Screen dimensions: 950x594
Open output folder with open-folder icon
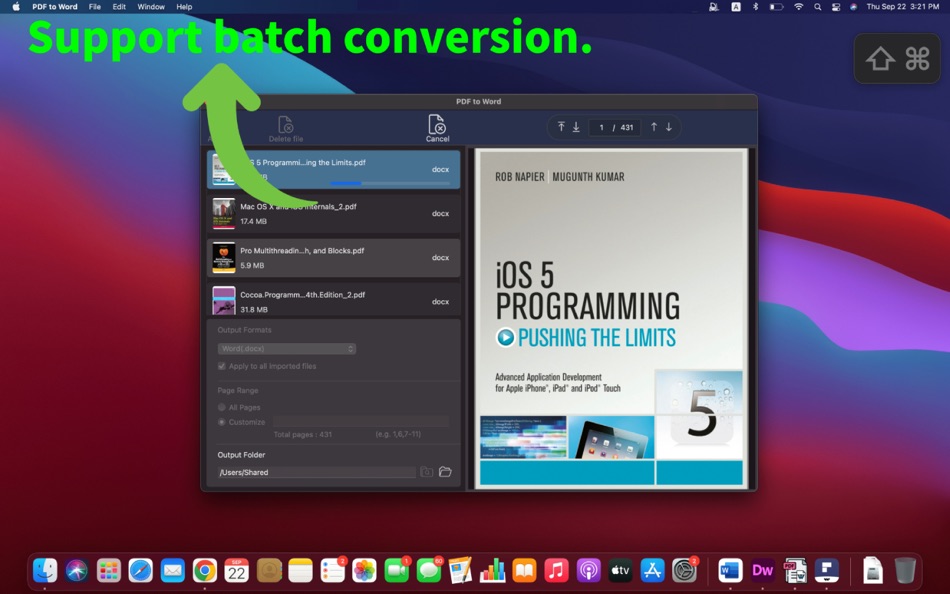(445, 472)
